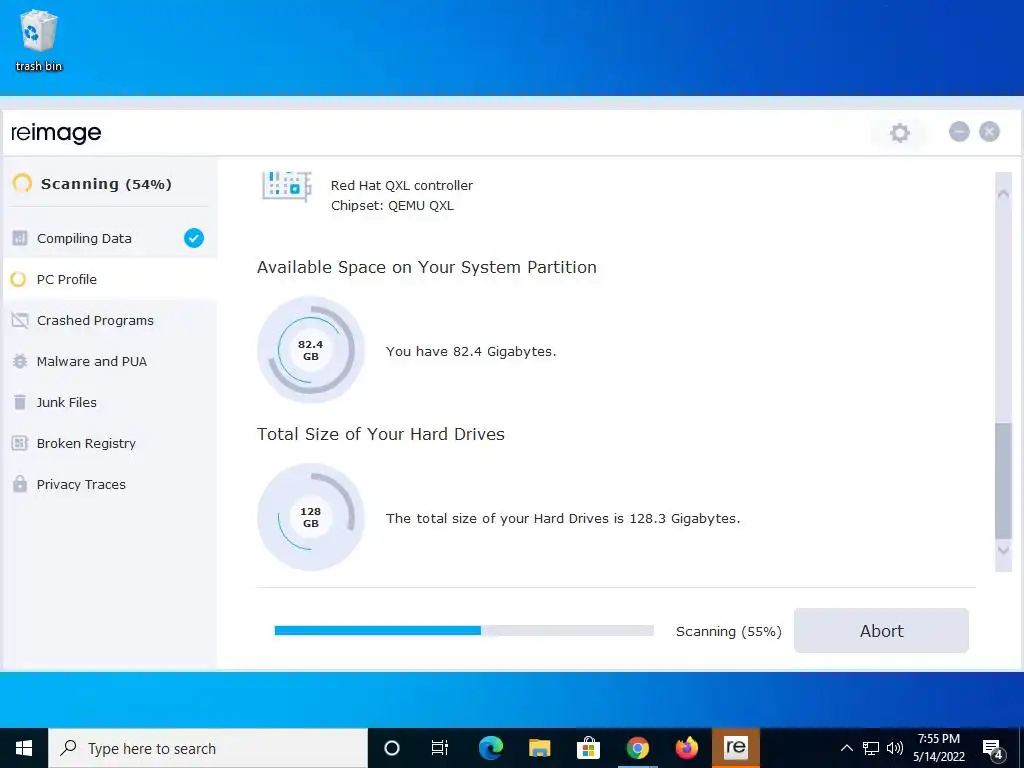This screenshot has width=1024, height=768.
Task: Open File Explorer from taskbar
Action: (539, 748)
